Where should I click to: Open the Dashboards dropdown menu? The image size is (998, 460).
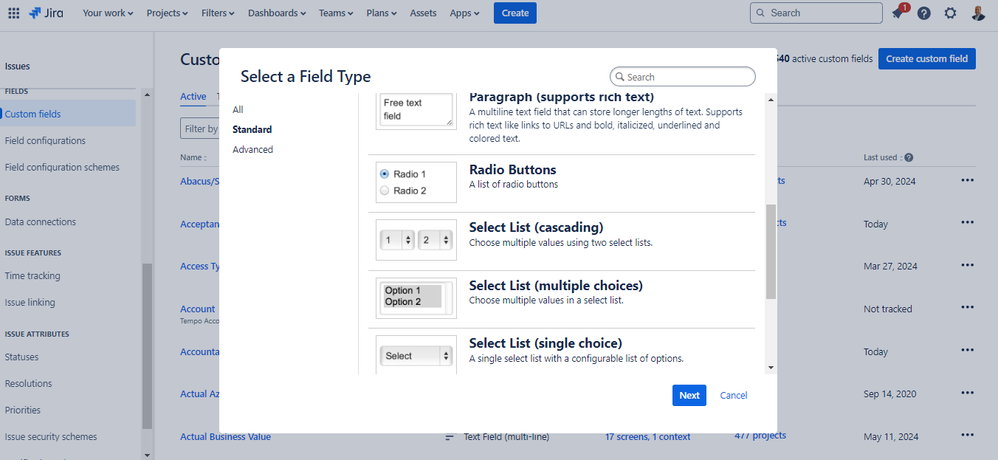click(x=273, y=13)
